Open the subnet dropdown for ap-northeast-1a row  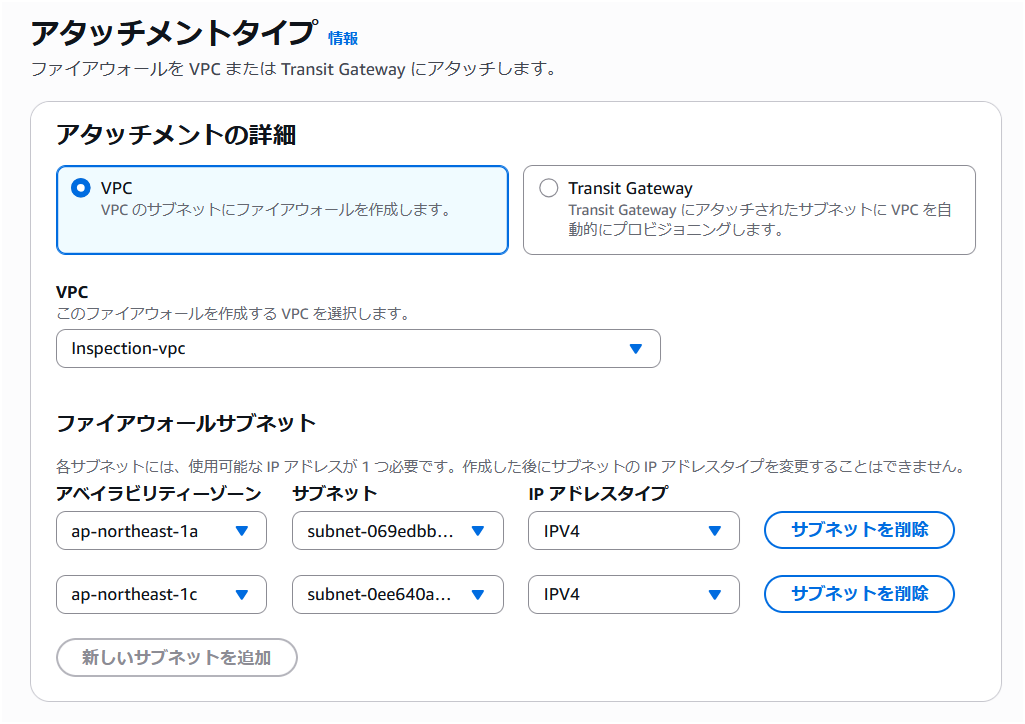[397, 531]
